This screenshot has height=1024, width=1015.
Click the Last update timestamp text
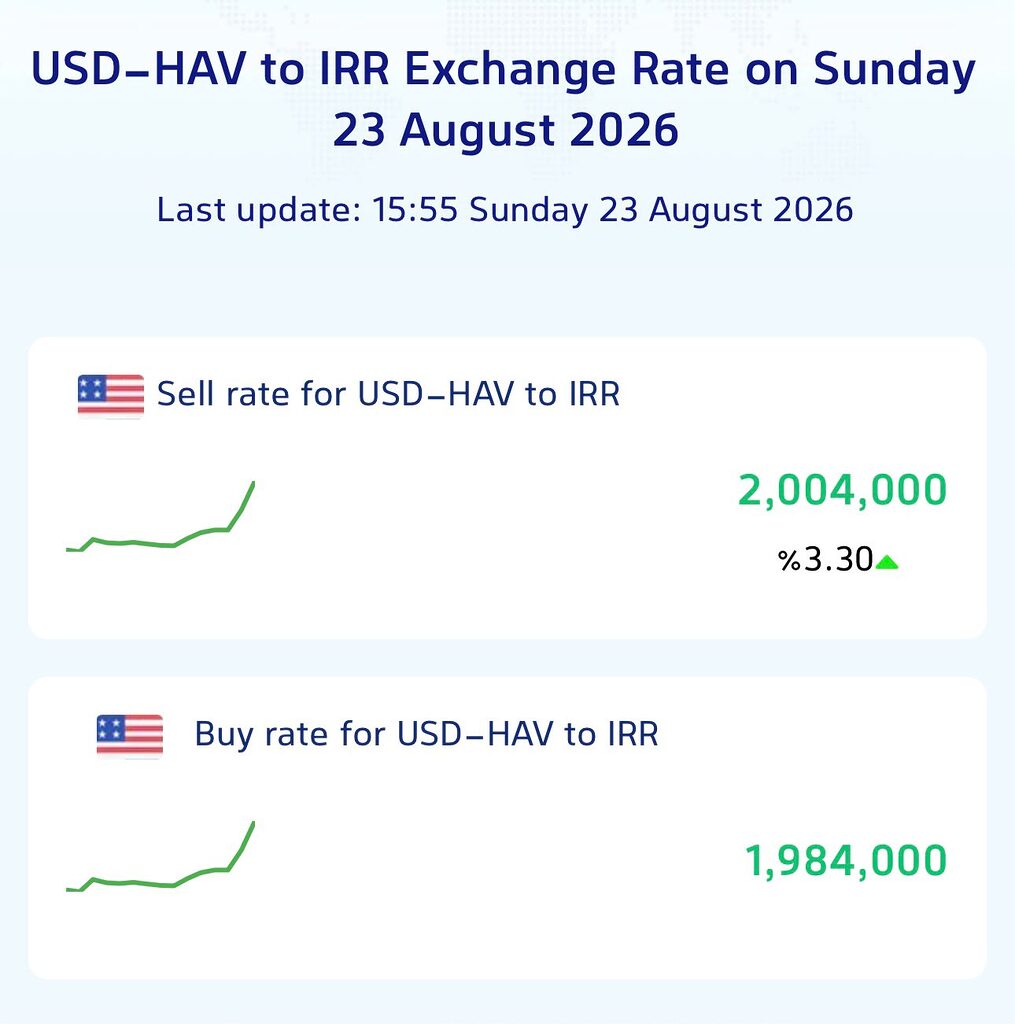coord(505,210)
